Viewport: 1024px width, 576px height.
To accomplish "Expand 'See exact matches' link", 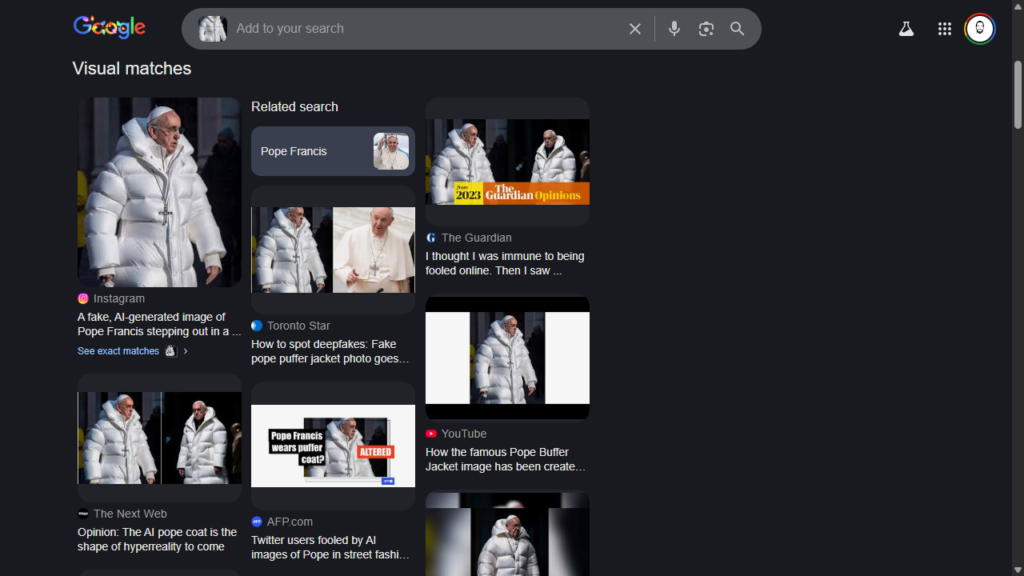I will pos(118,351).
